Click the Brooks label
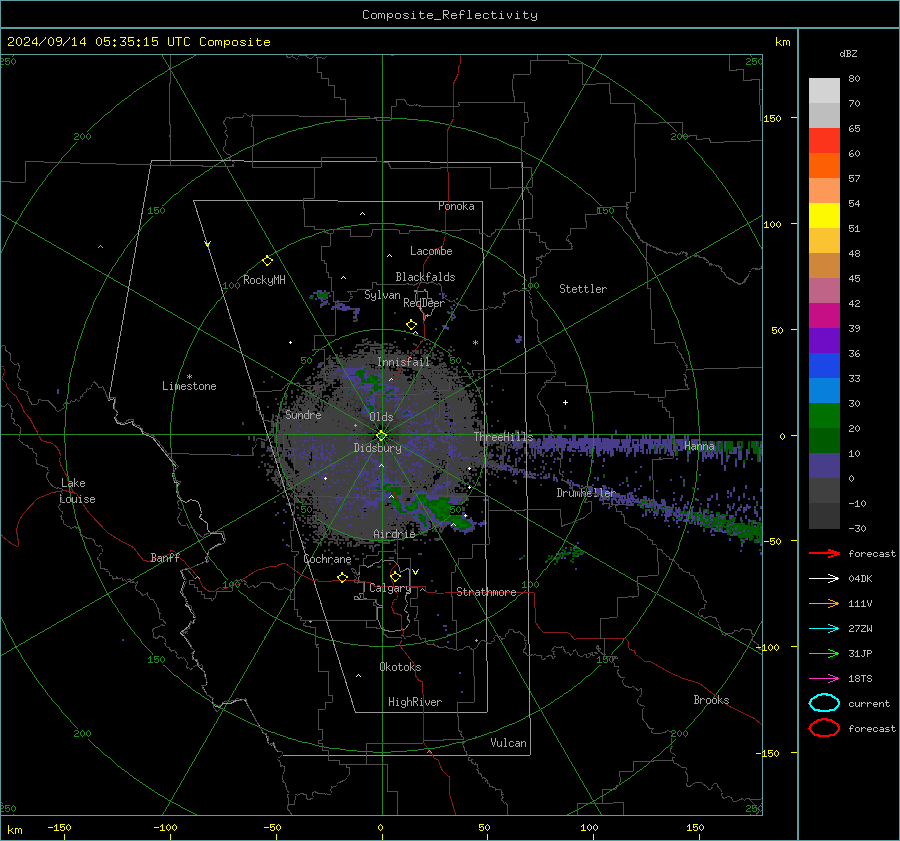Image resolution: width=900 pixels, height=841 pixels. pyautogui.click(x=711, y=700)
